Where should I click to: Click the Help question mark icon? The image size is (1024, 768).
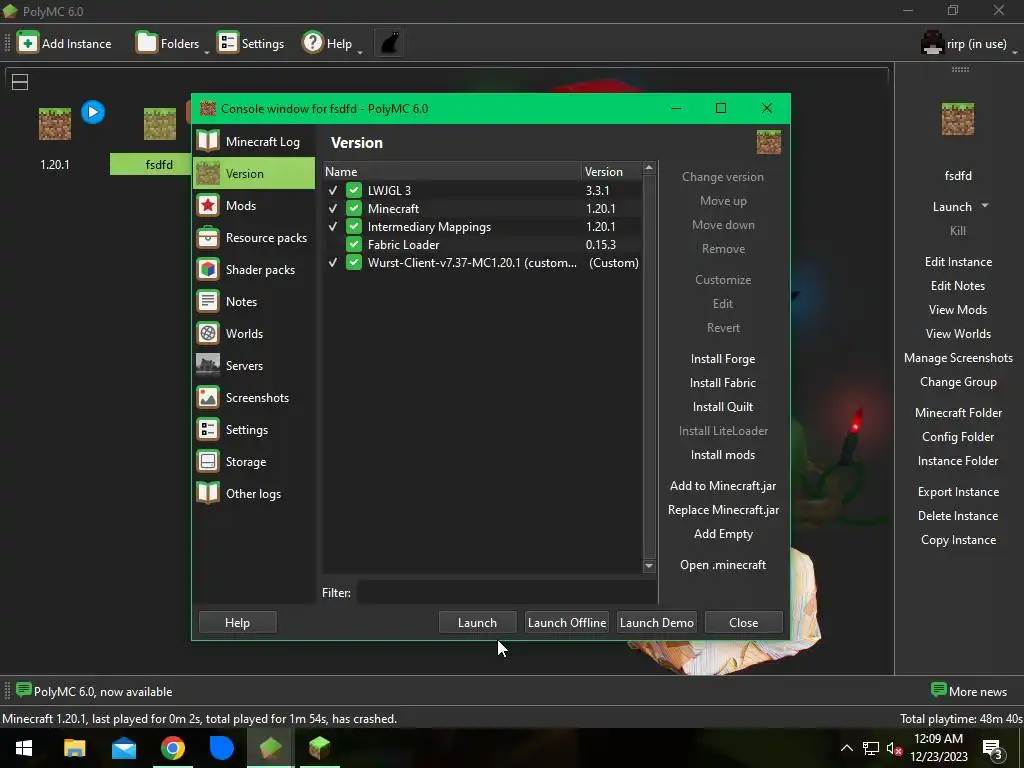313,43
